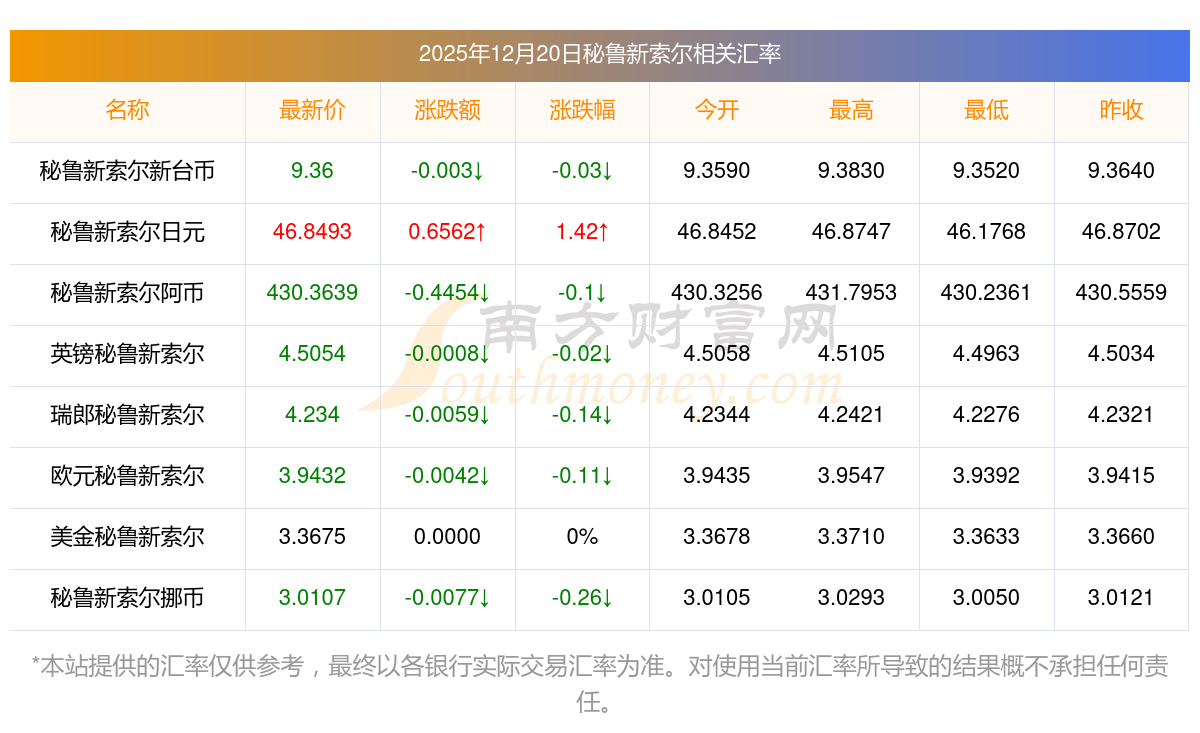Click latest price 430.3639
This screenshot has height=733, width=1200.
coord(312,293)
